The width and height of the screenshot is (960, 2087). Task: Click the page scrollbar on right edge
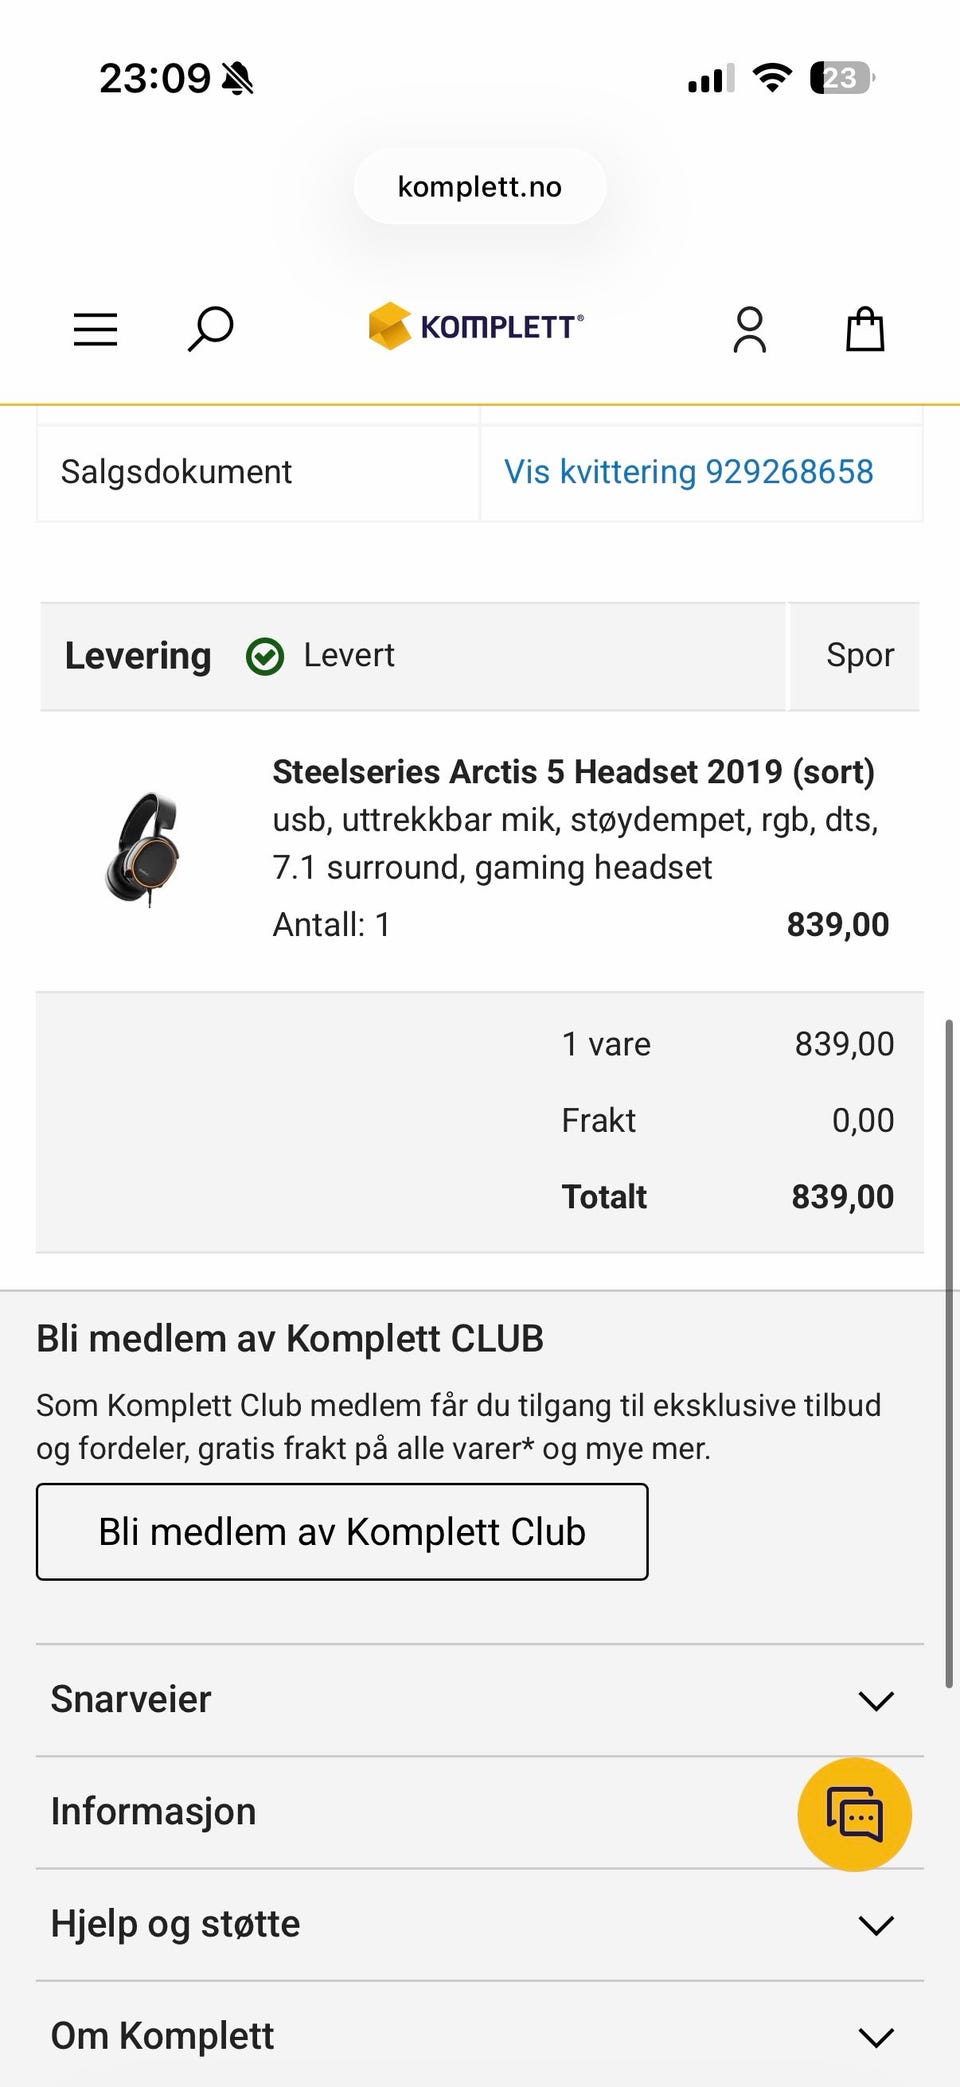coord(949,1354)
